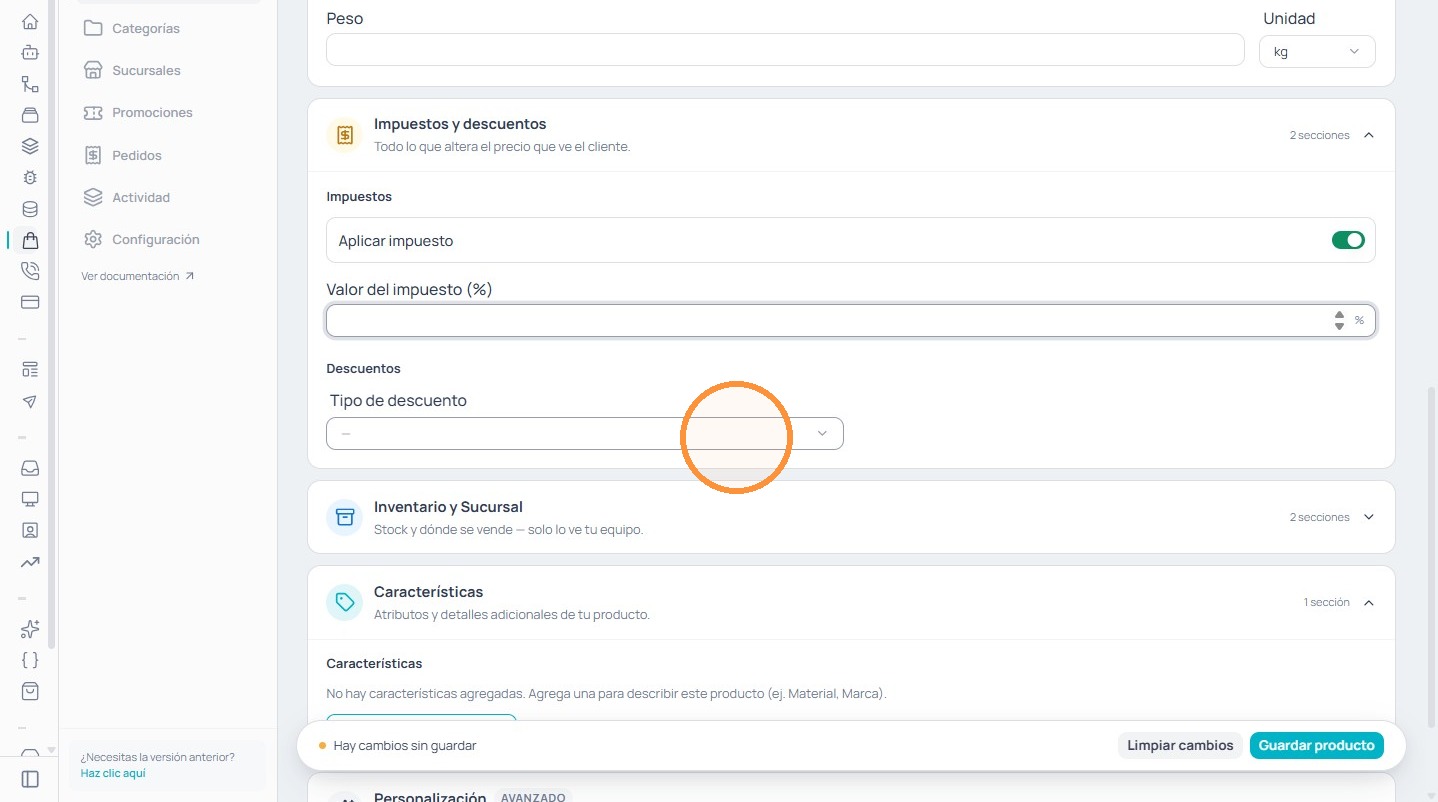Open the flow diagram icon
This screenshot has height=802, width=1438.
tap(30, 84)
